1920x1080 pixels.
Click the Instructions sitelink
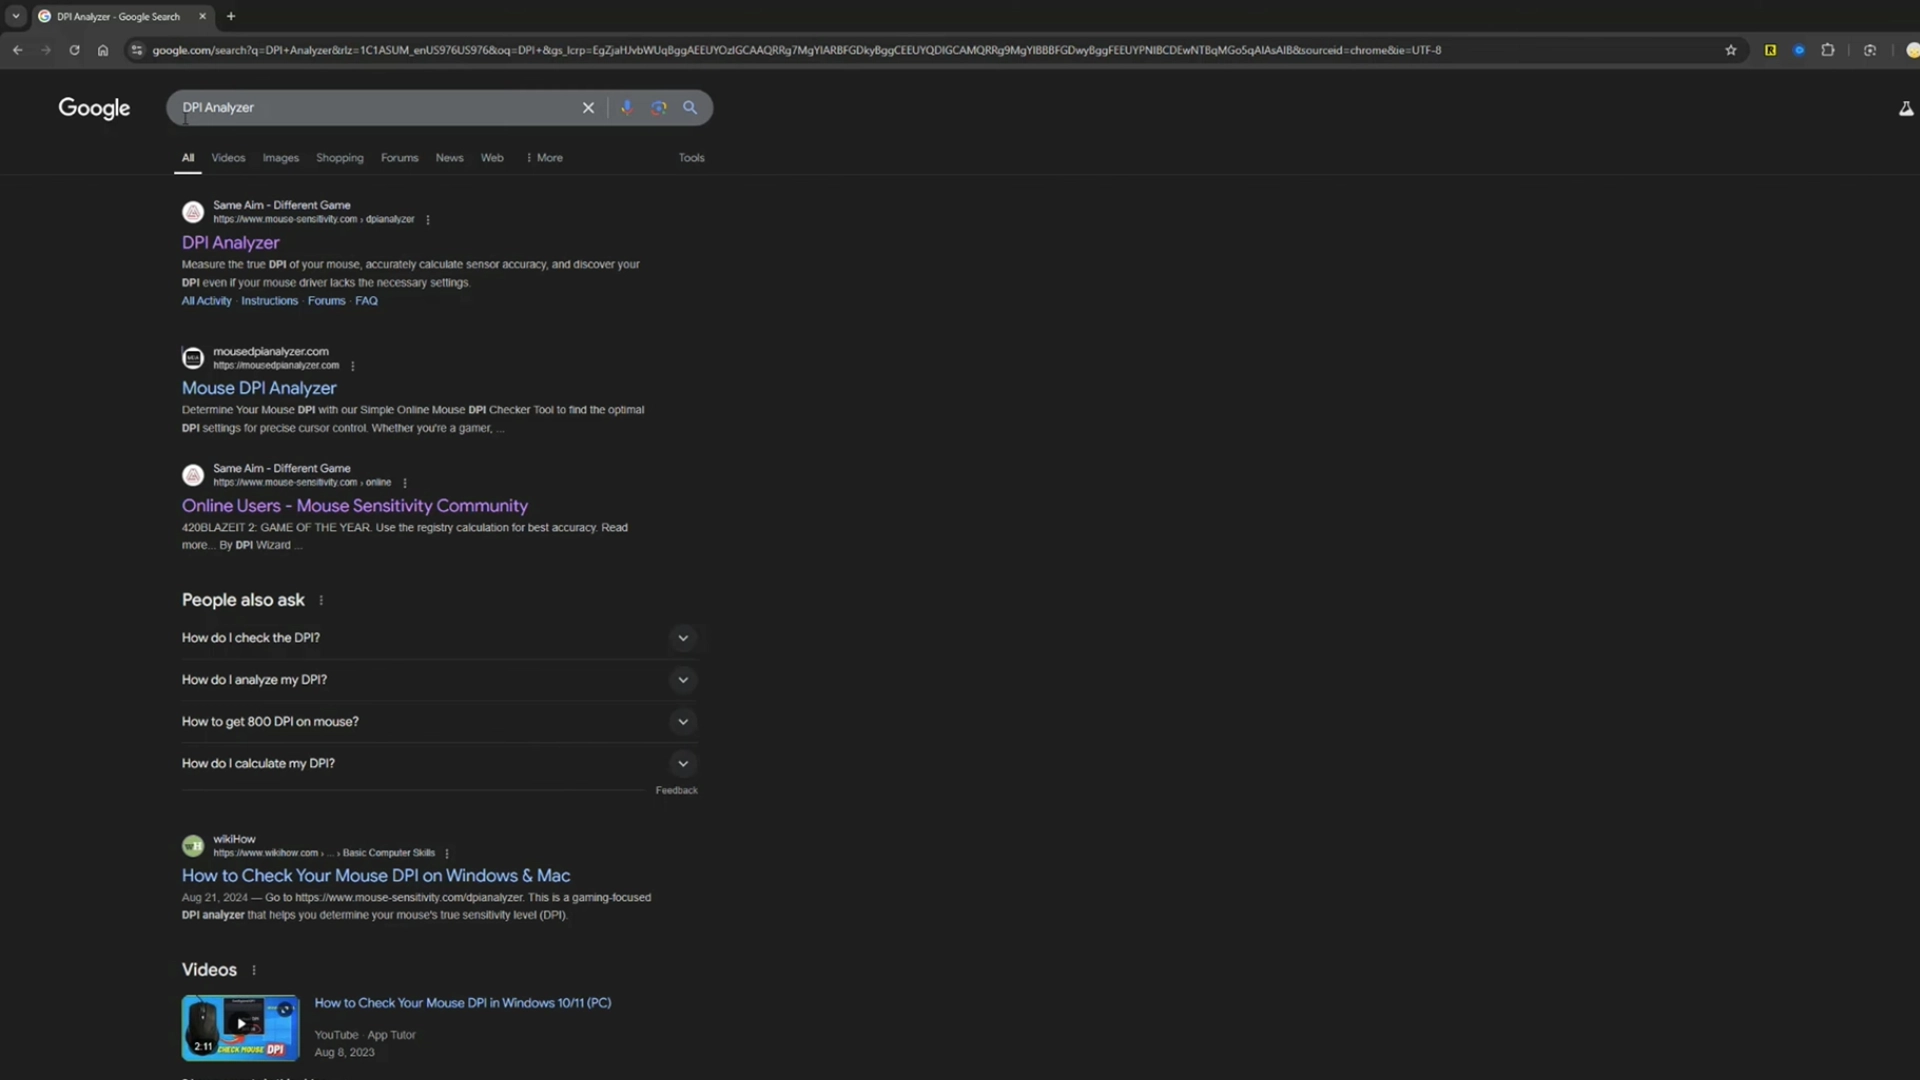coord(269,301)
